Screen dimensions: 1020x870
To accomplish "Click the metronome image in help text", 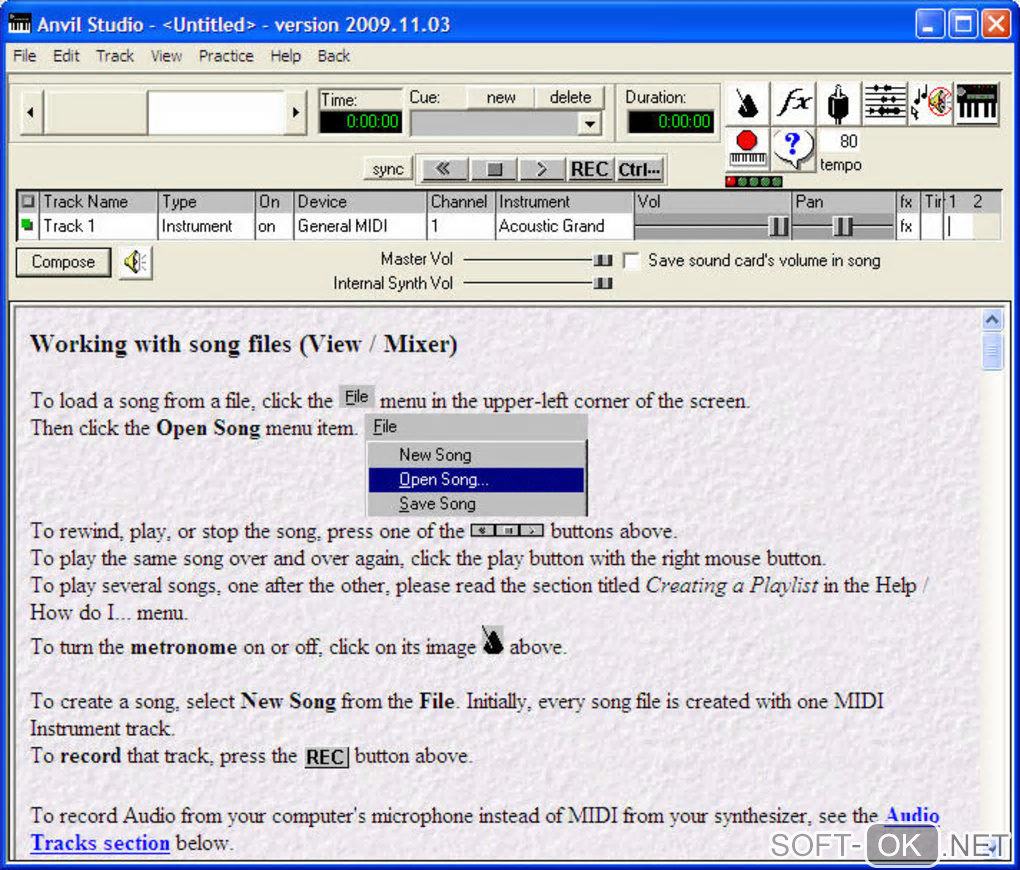I will point(492,640).
